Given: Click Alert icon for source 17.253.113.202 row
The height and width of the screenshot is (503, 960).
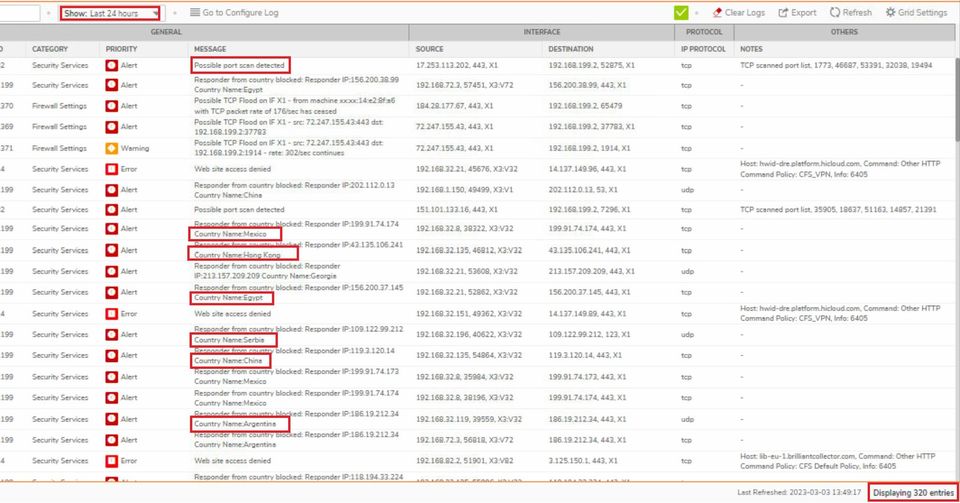Looking at the screenshot, I should (111, 65).
